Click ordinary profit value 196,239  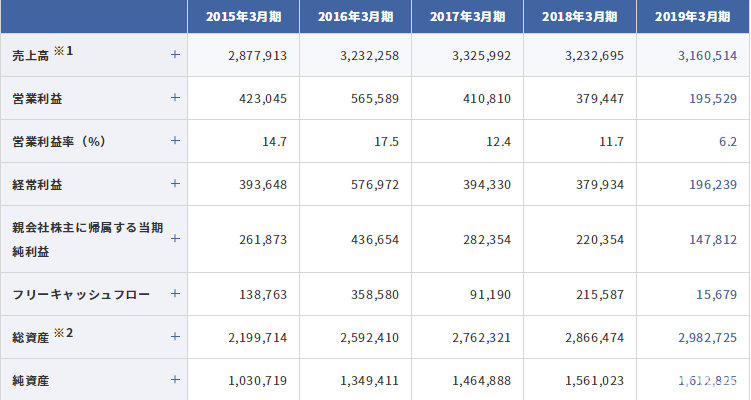[x=713, y=185]
